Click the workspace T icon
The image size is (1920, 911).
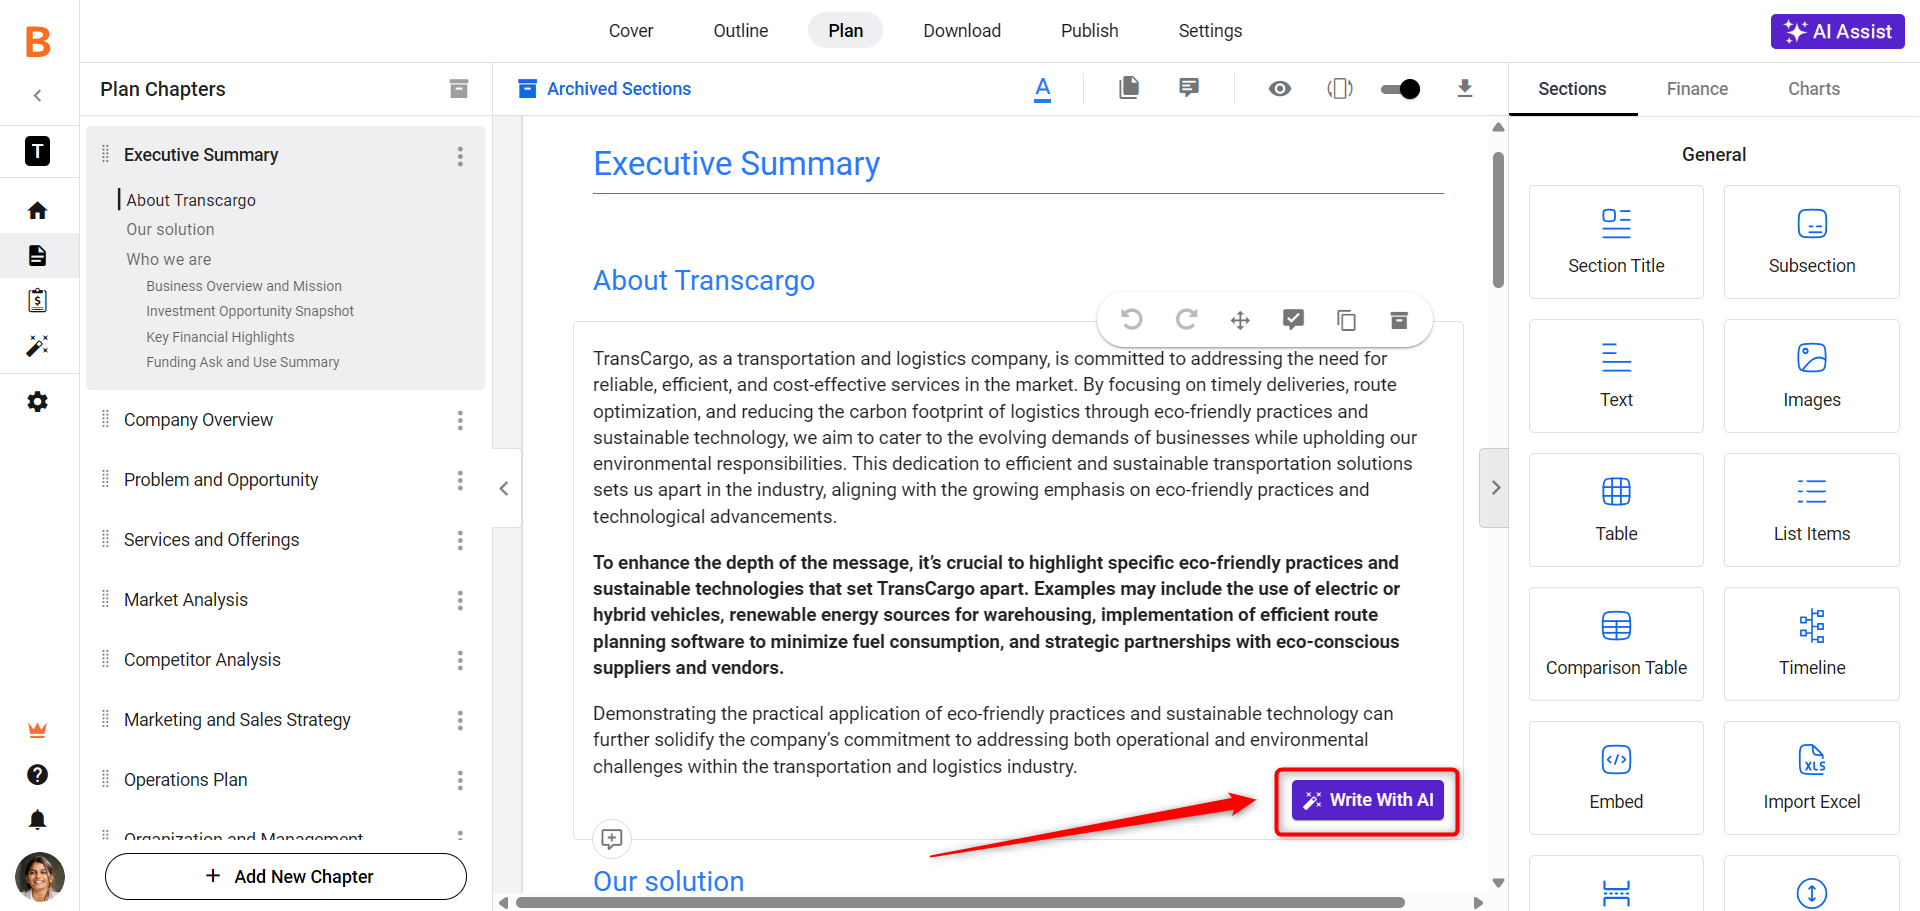[37, 151]
